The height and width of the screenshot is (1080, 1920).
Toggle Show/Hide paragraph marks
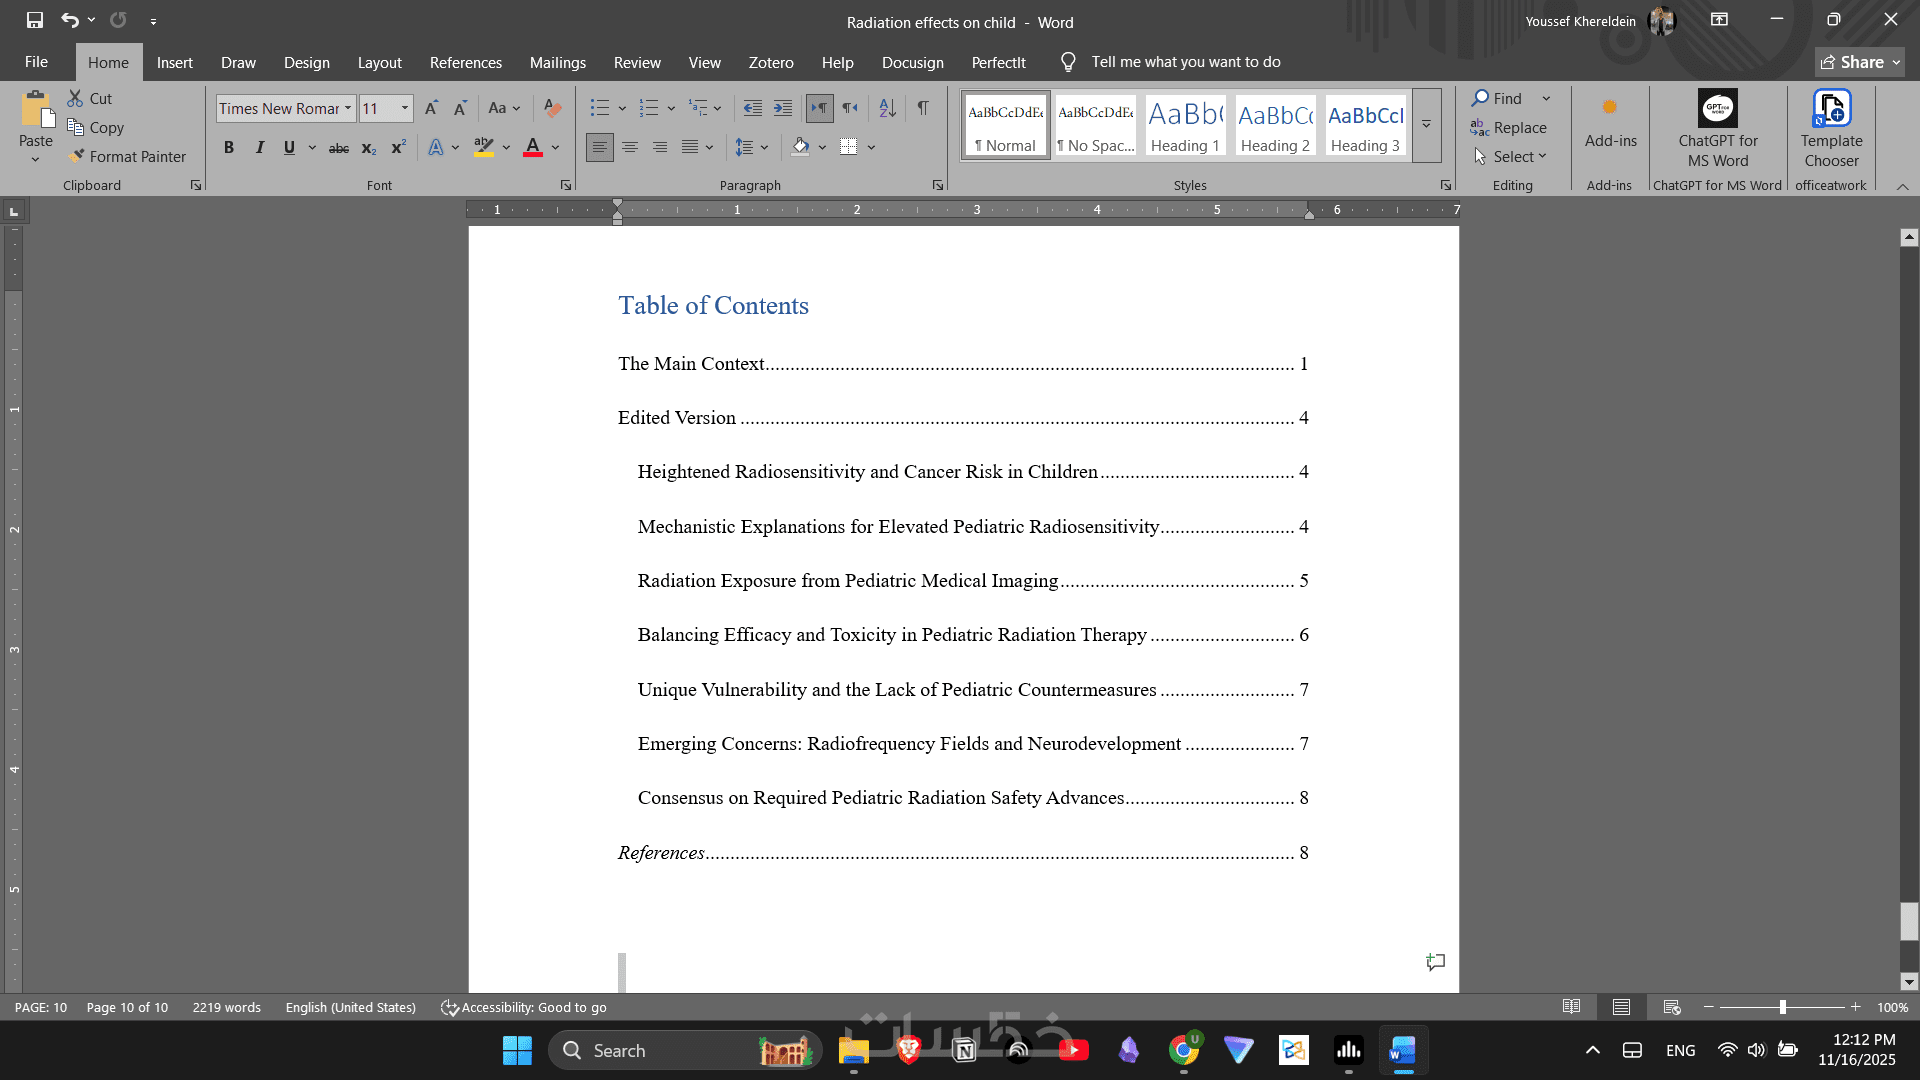923,108
